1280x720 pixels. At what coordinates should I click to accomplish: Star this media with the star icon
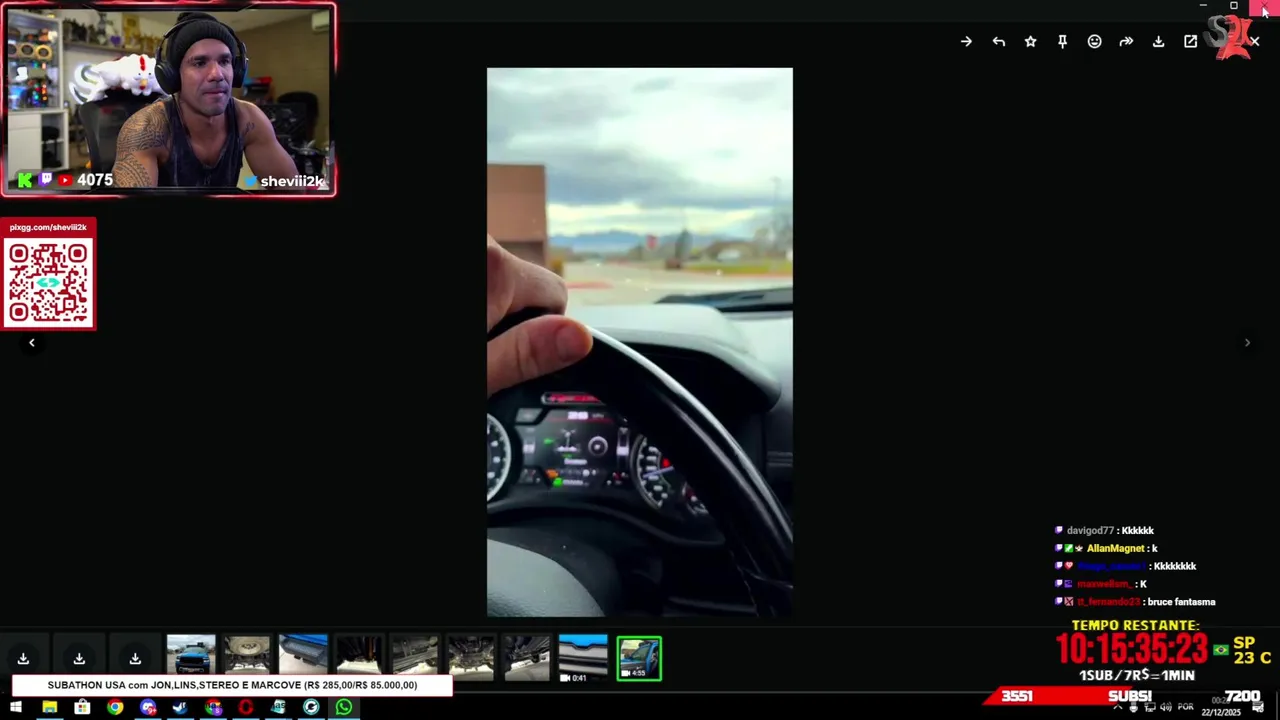pyautogui.click(x=1030, y=42)
